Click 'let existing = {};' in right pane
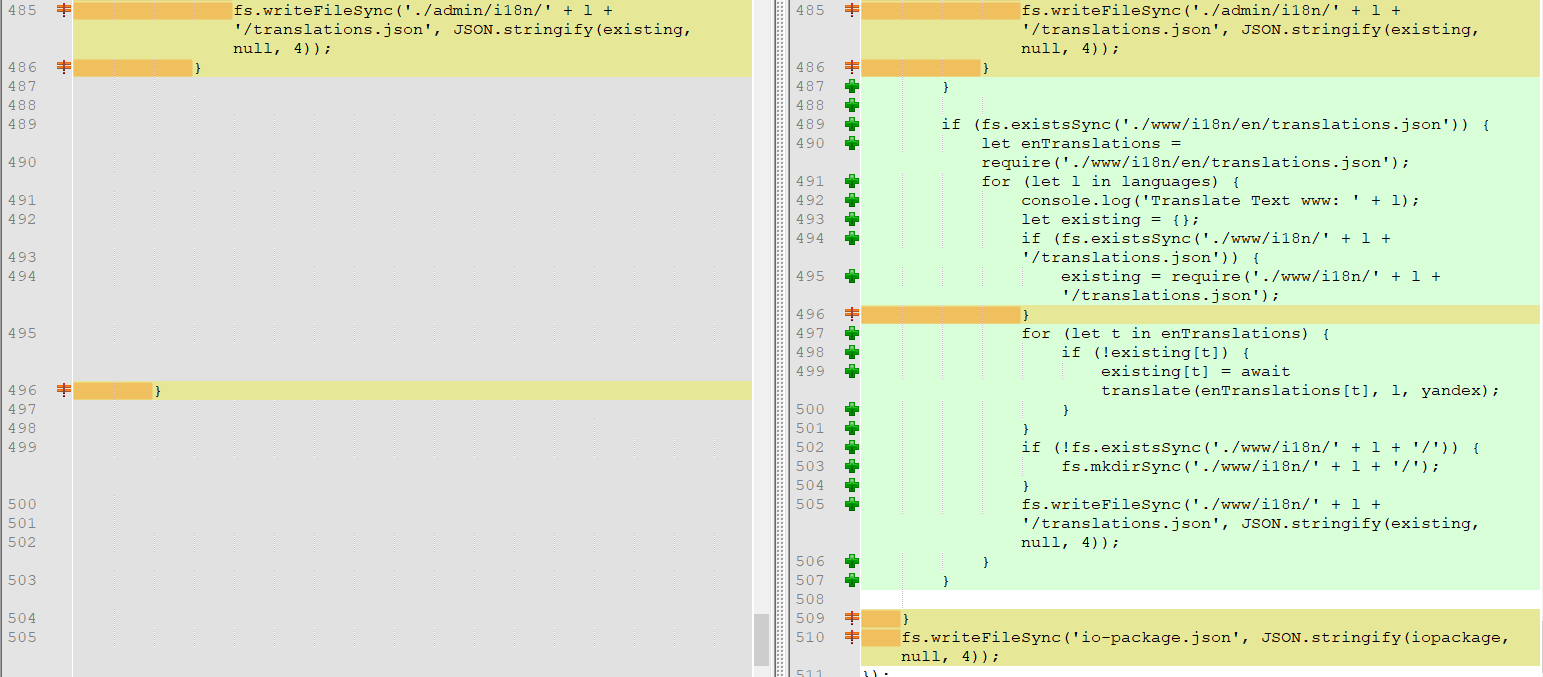This screenshot has width=1543, height=677. click(x=1110, y=219)
